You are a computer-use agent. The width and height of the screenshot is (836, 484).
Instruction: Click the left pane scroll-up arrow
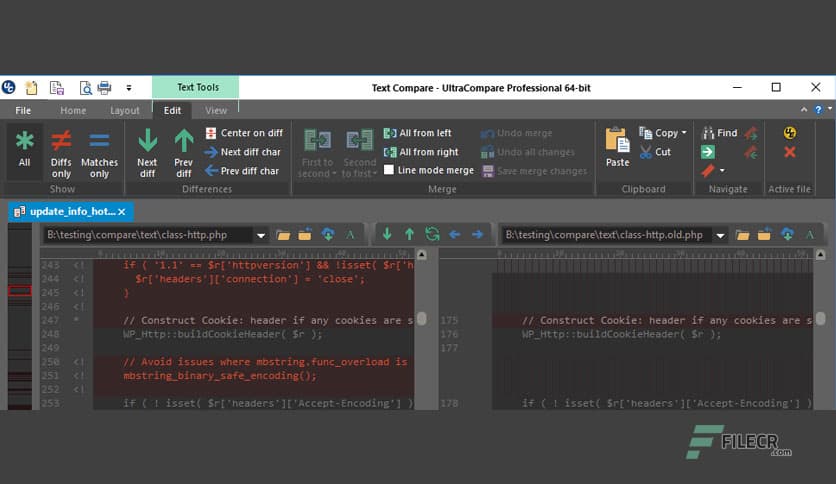click(x=422, y=255)
